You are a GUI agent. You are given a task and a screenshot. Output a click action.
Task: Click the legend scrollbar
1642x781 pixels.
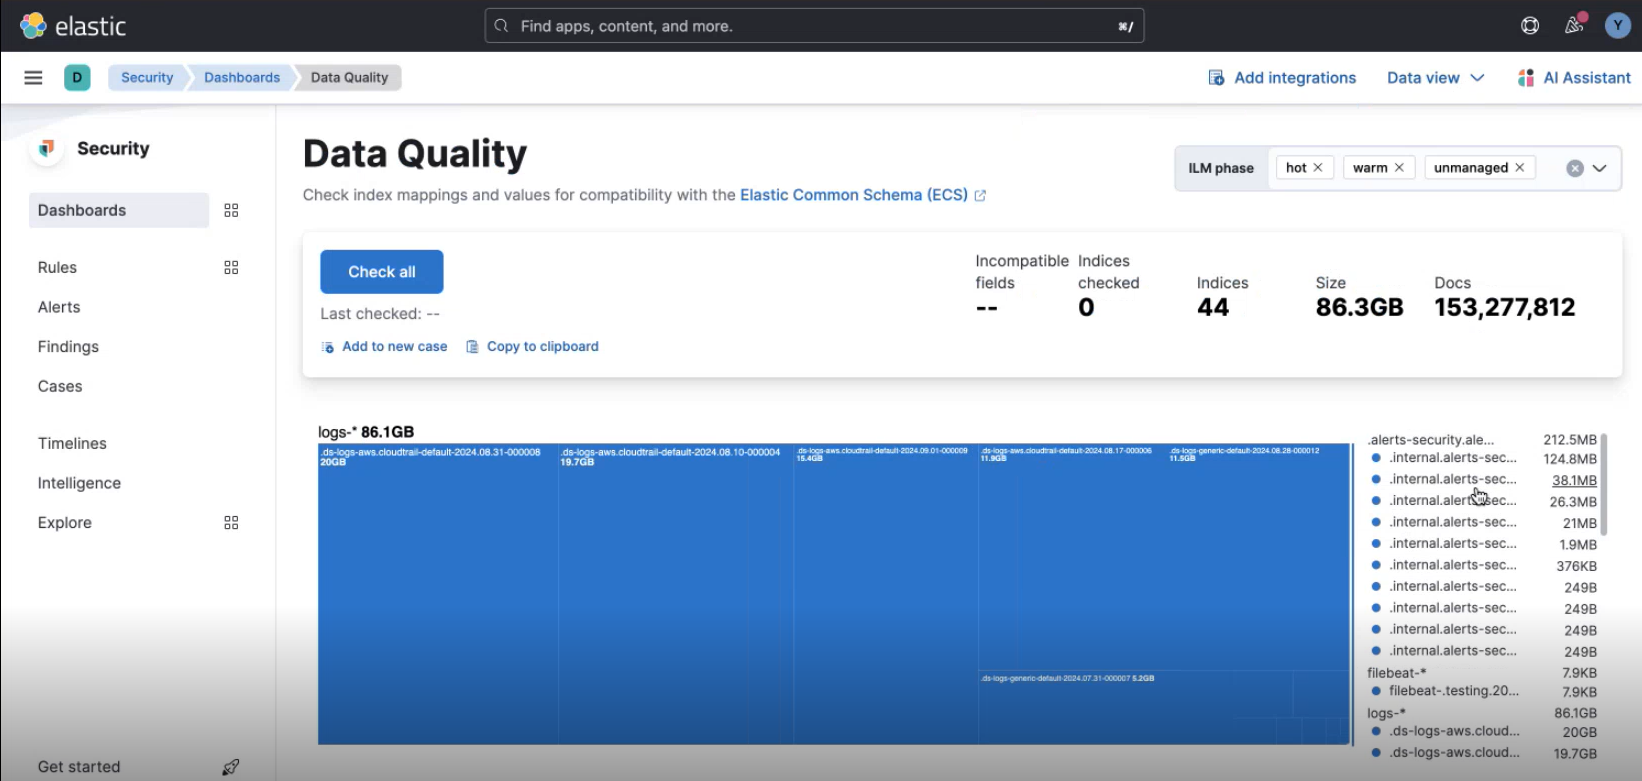tap(1604, 484)
